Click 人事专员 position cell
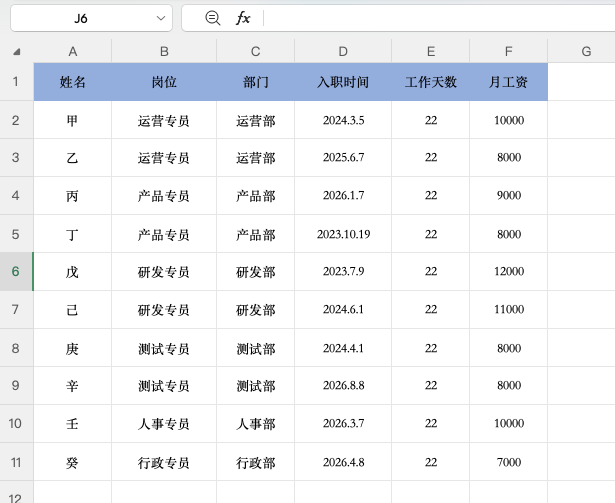This screenshot has height=503, width=615. click(164, 423)
